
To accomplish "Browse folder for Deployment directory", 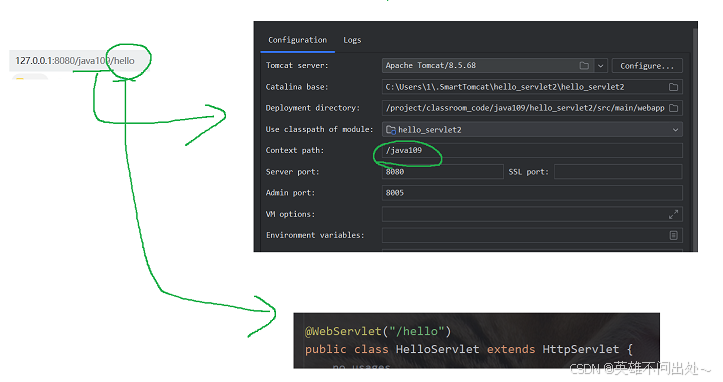I will (673, 108).
